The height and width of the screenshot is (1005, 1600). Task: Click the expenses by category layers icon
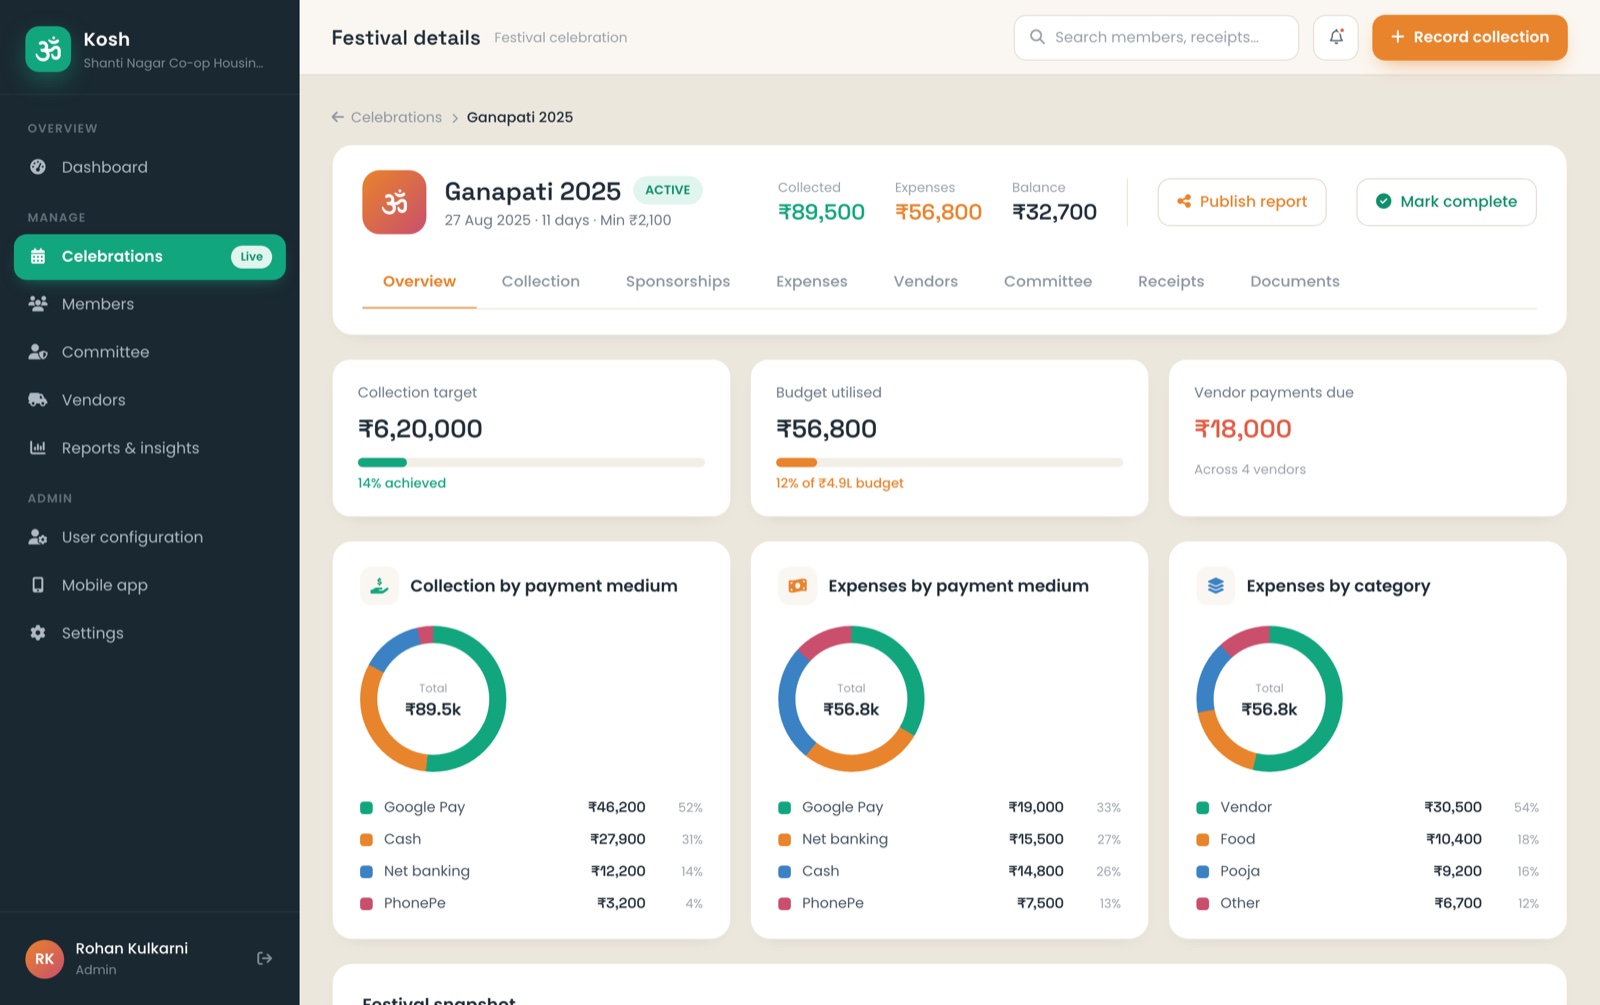click(x=1215, y=586)
